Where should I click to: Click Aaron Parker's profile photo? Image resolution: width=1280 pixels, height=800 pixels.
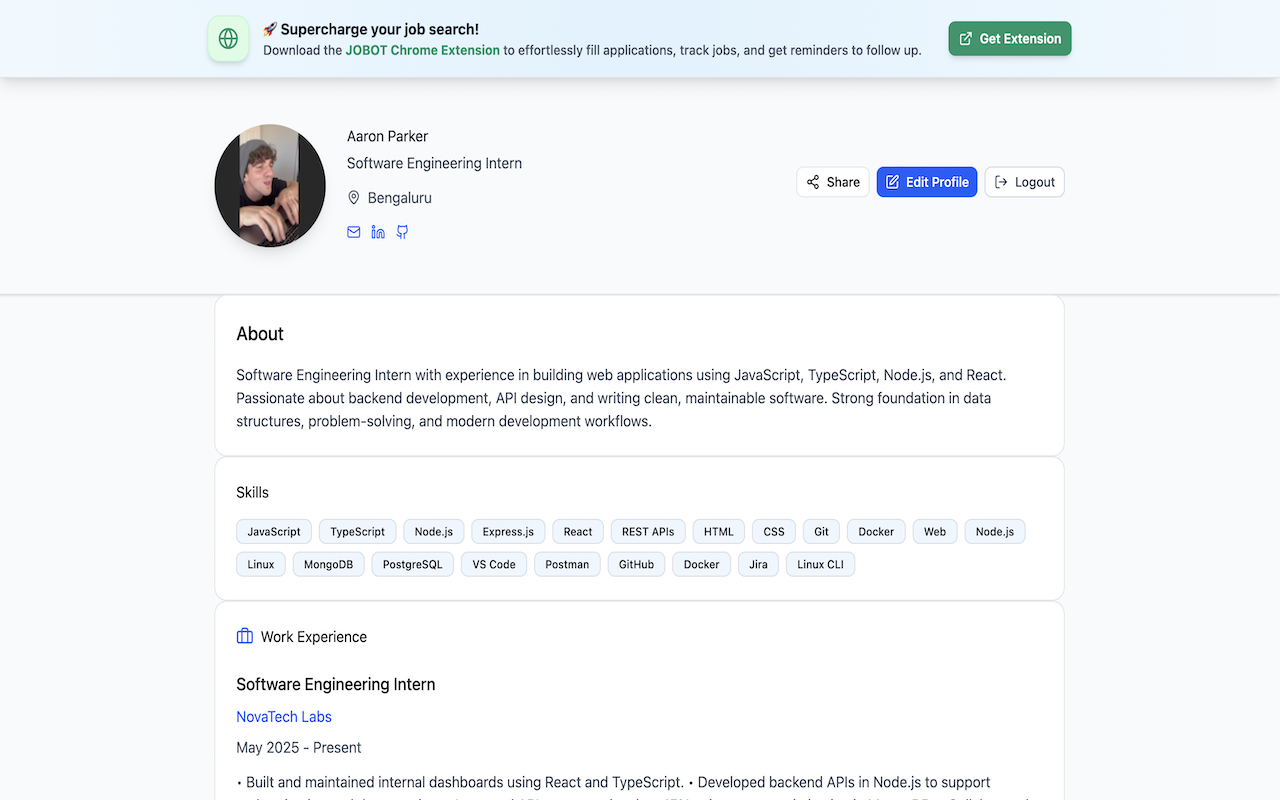pyautogui.click(x=270, y=186)
